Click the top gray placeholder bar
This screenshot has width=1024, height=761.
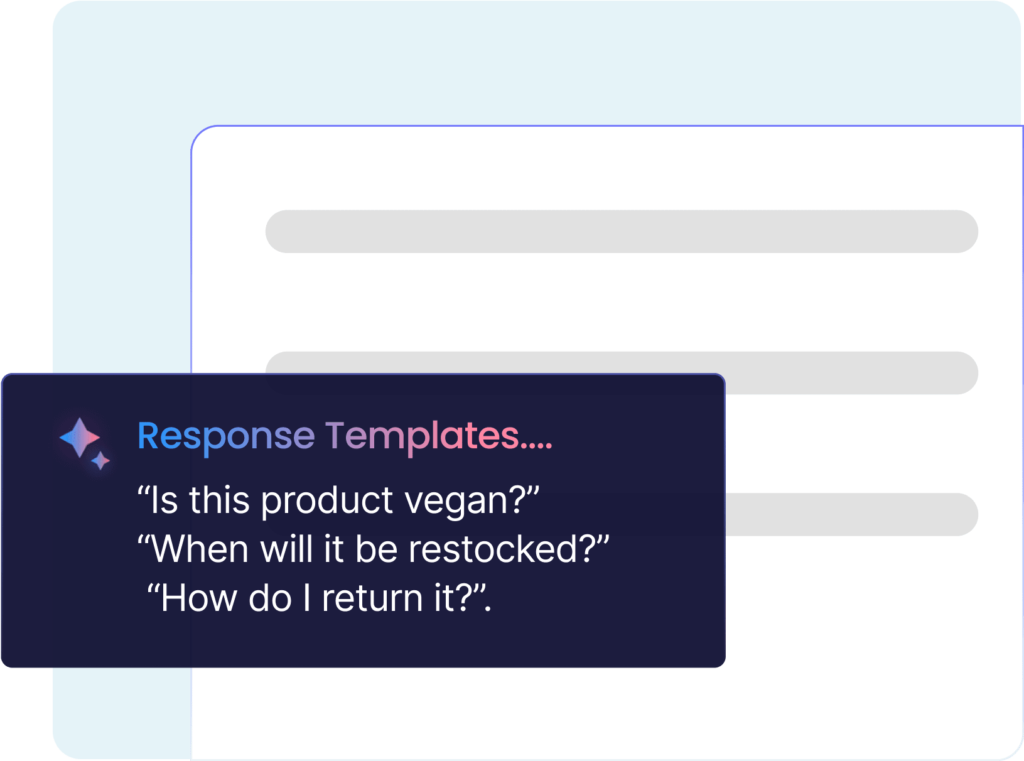pyautogui.click(x=621, y=231)
